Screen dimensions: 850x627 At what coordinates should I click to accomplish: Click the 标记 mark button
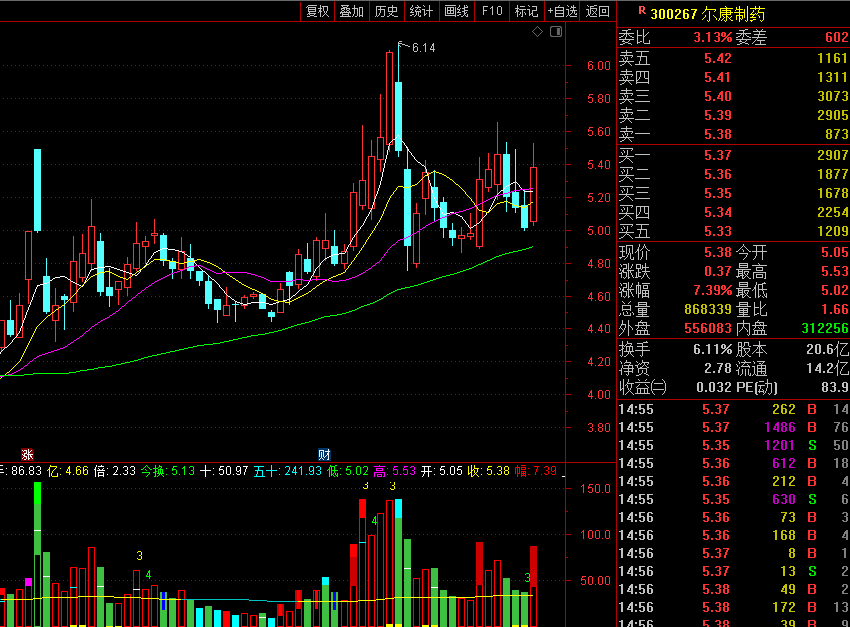pos(526,11)
